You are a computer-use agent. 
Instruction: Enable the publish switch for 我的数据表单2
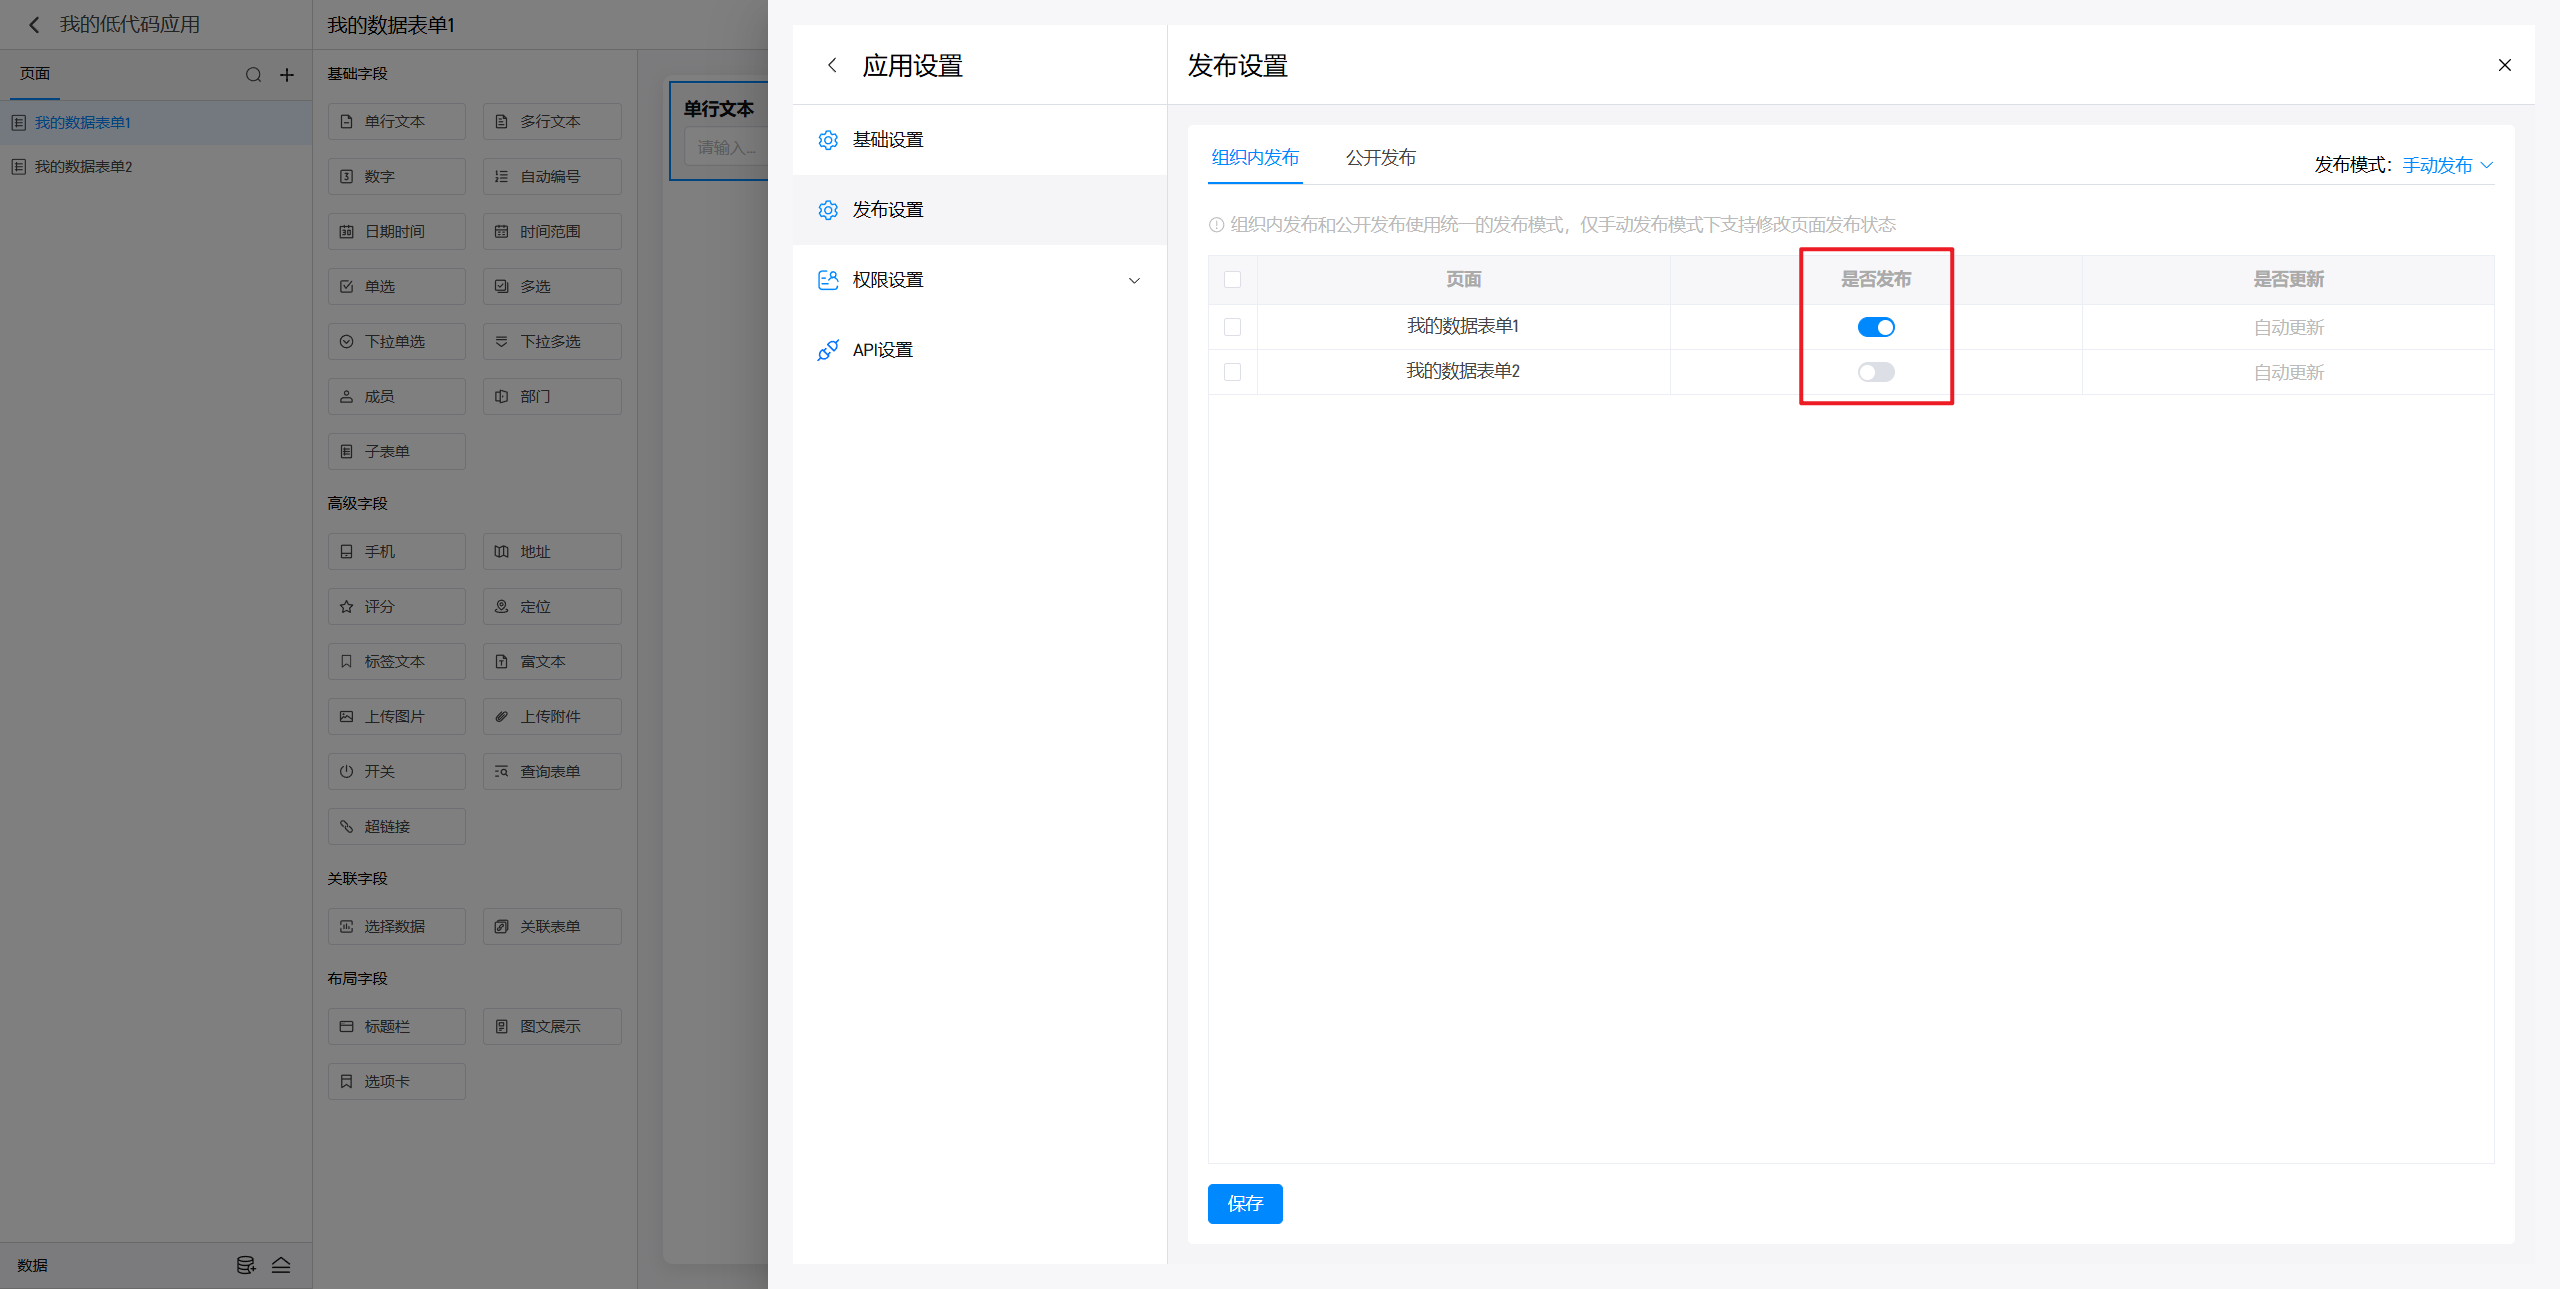1875,372
